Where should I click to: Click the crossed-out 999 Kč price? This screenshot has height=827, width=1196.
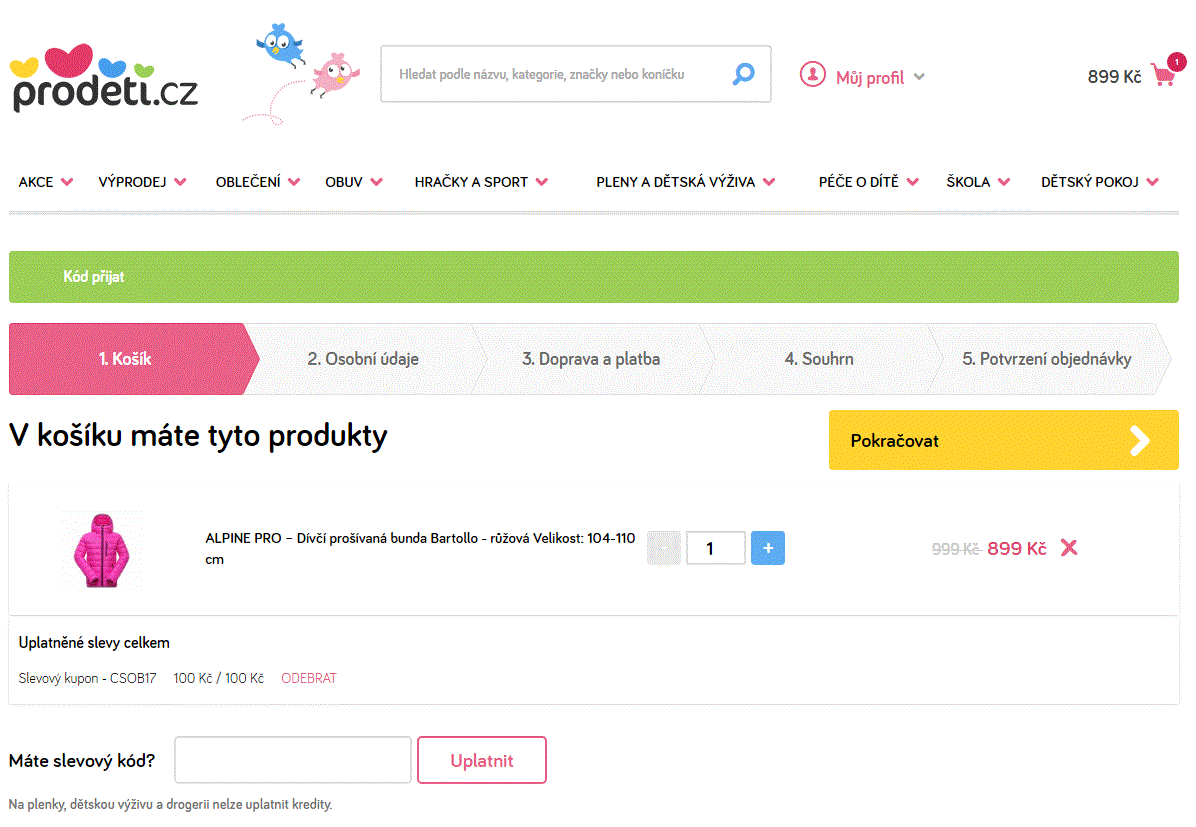point(956,549)
